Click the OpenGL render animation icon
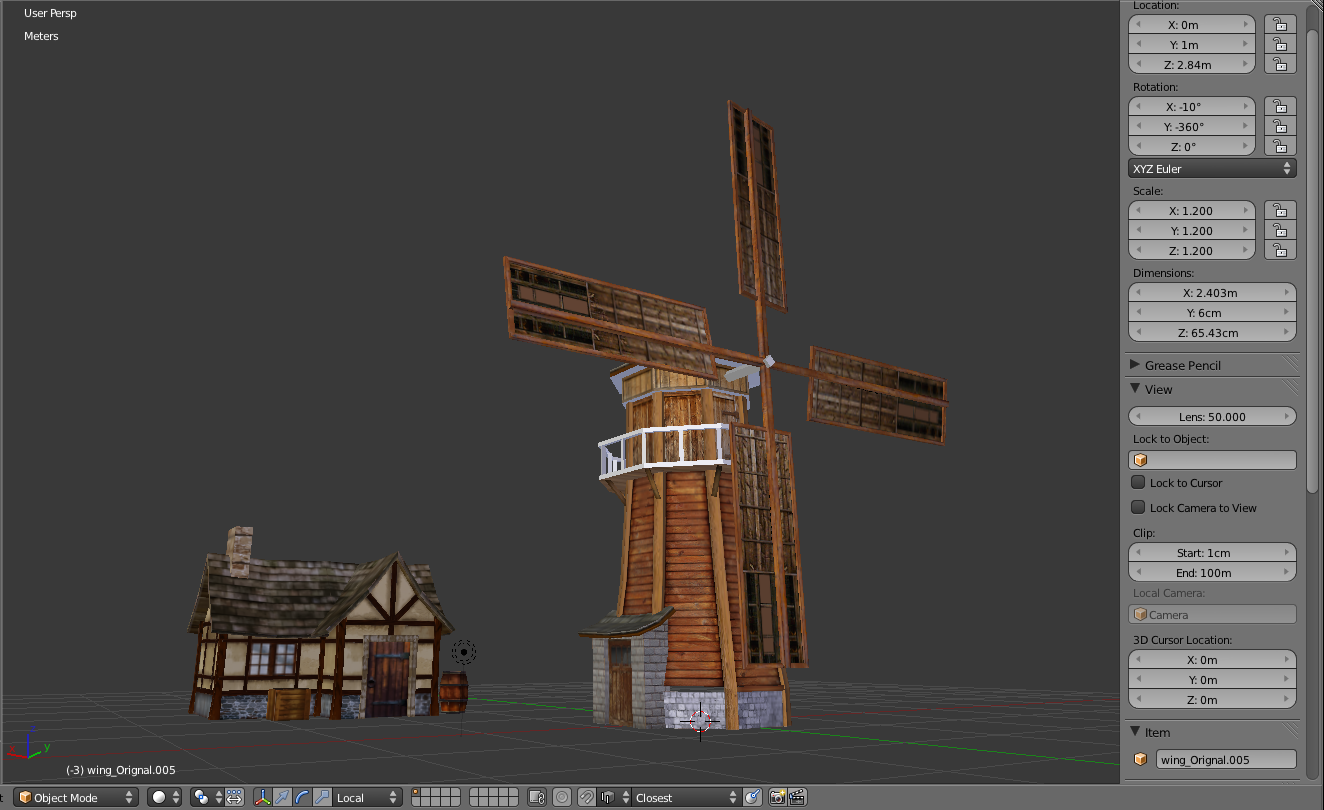This screenshot has width=1324, height=810. 797,797
